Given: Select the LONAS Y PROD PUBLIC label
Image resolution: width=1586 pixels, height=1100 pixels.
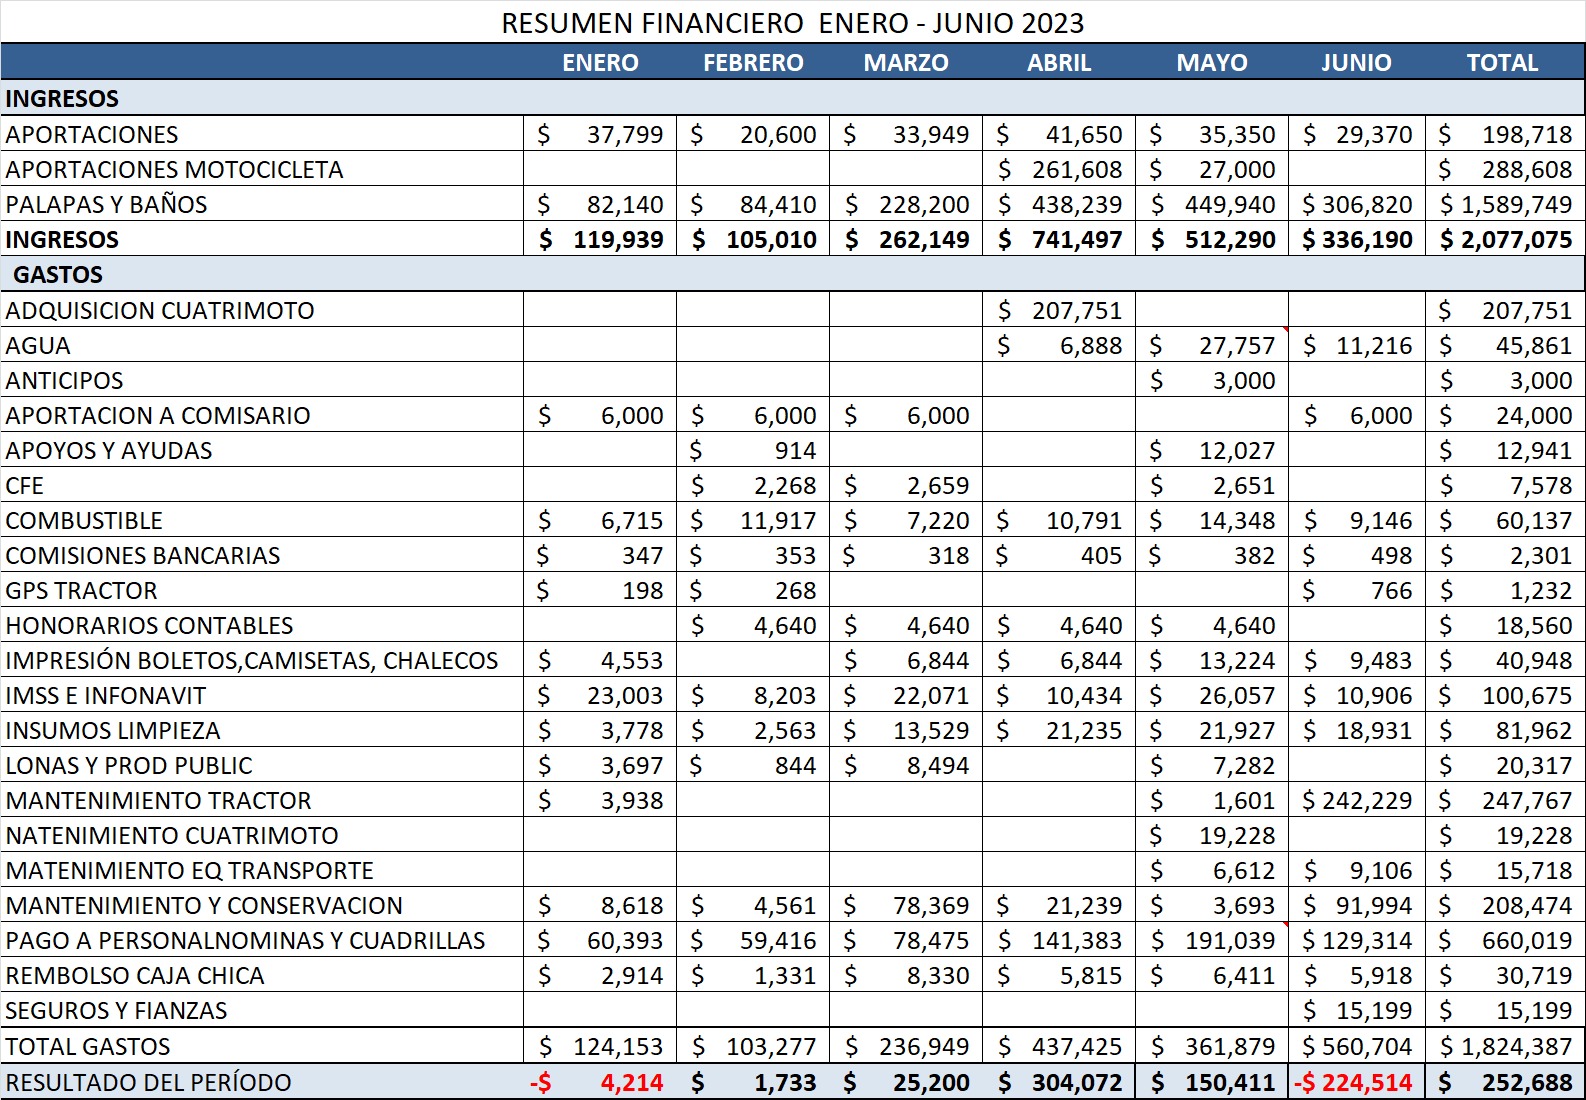Looking at the screenshot, I should pos(129,765).
